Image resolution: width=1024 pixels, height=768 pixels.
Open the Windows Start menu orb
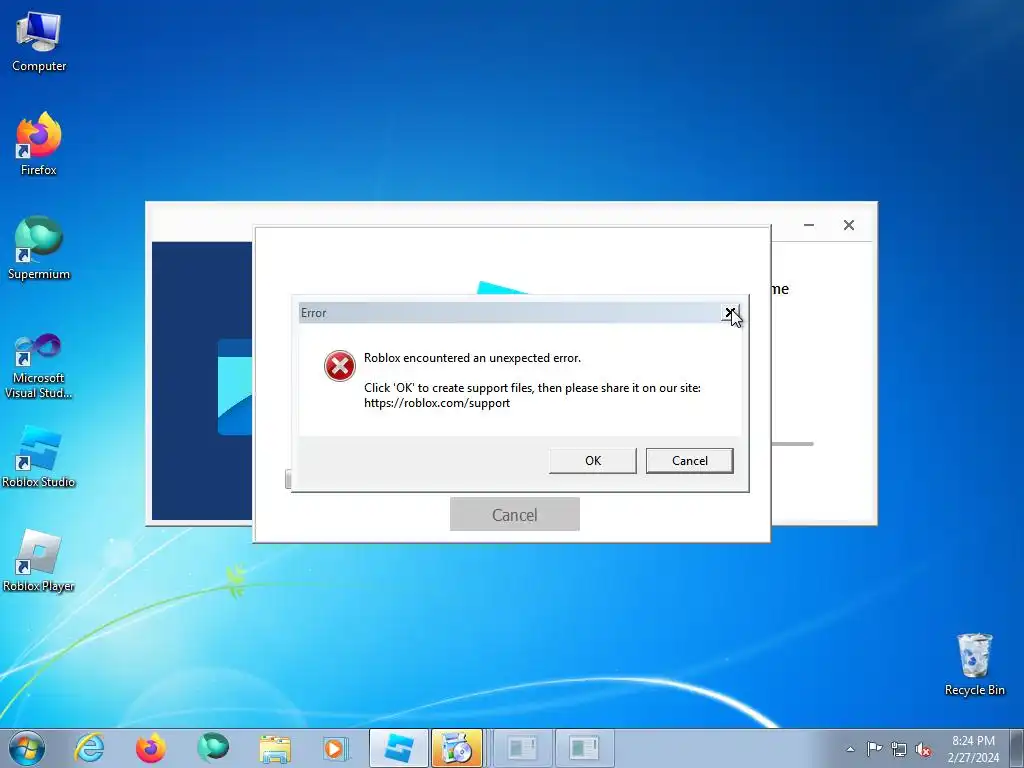click(27, 748)
